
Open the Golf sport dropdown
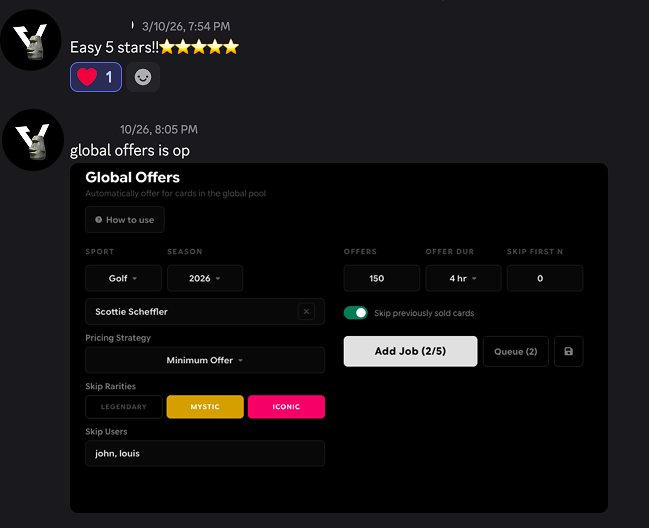123,278
